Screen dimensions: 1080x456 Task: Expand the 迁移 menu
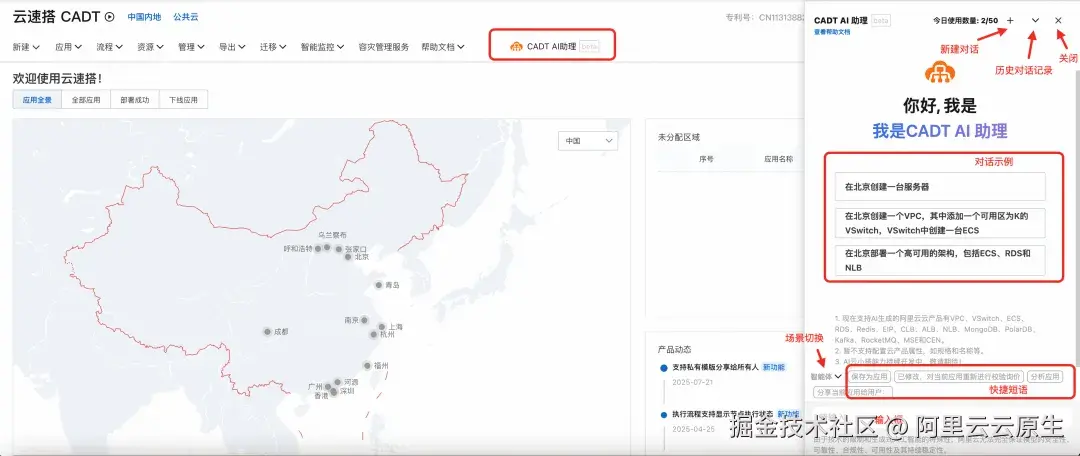[x=273, y=47]
